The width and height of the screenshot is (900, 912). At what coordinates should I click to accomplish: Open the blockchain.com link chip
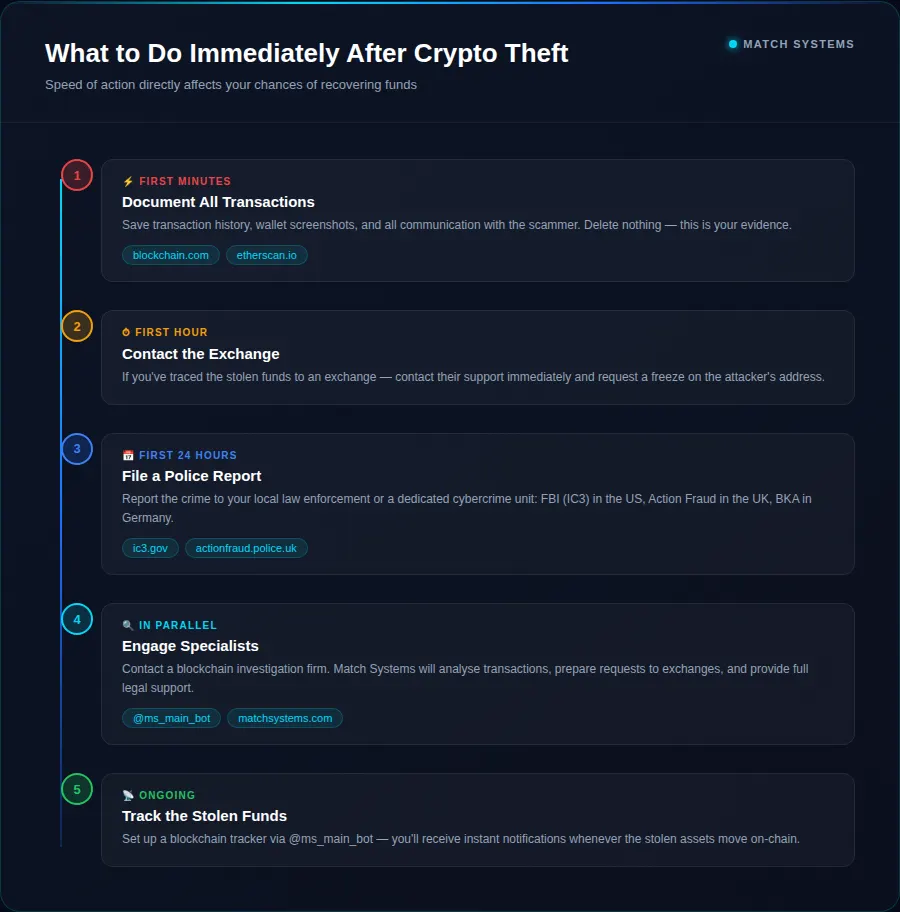[171, 255]
